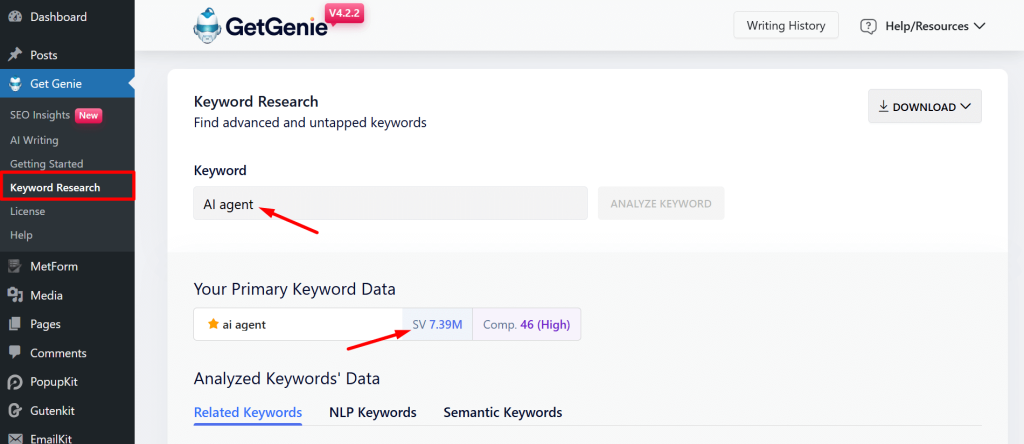Click the Help/Resources label
The height and width of the screenshot is (444, 1024).
(x=927, y=26)
